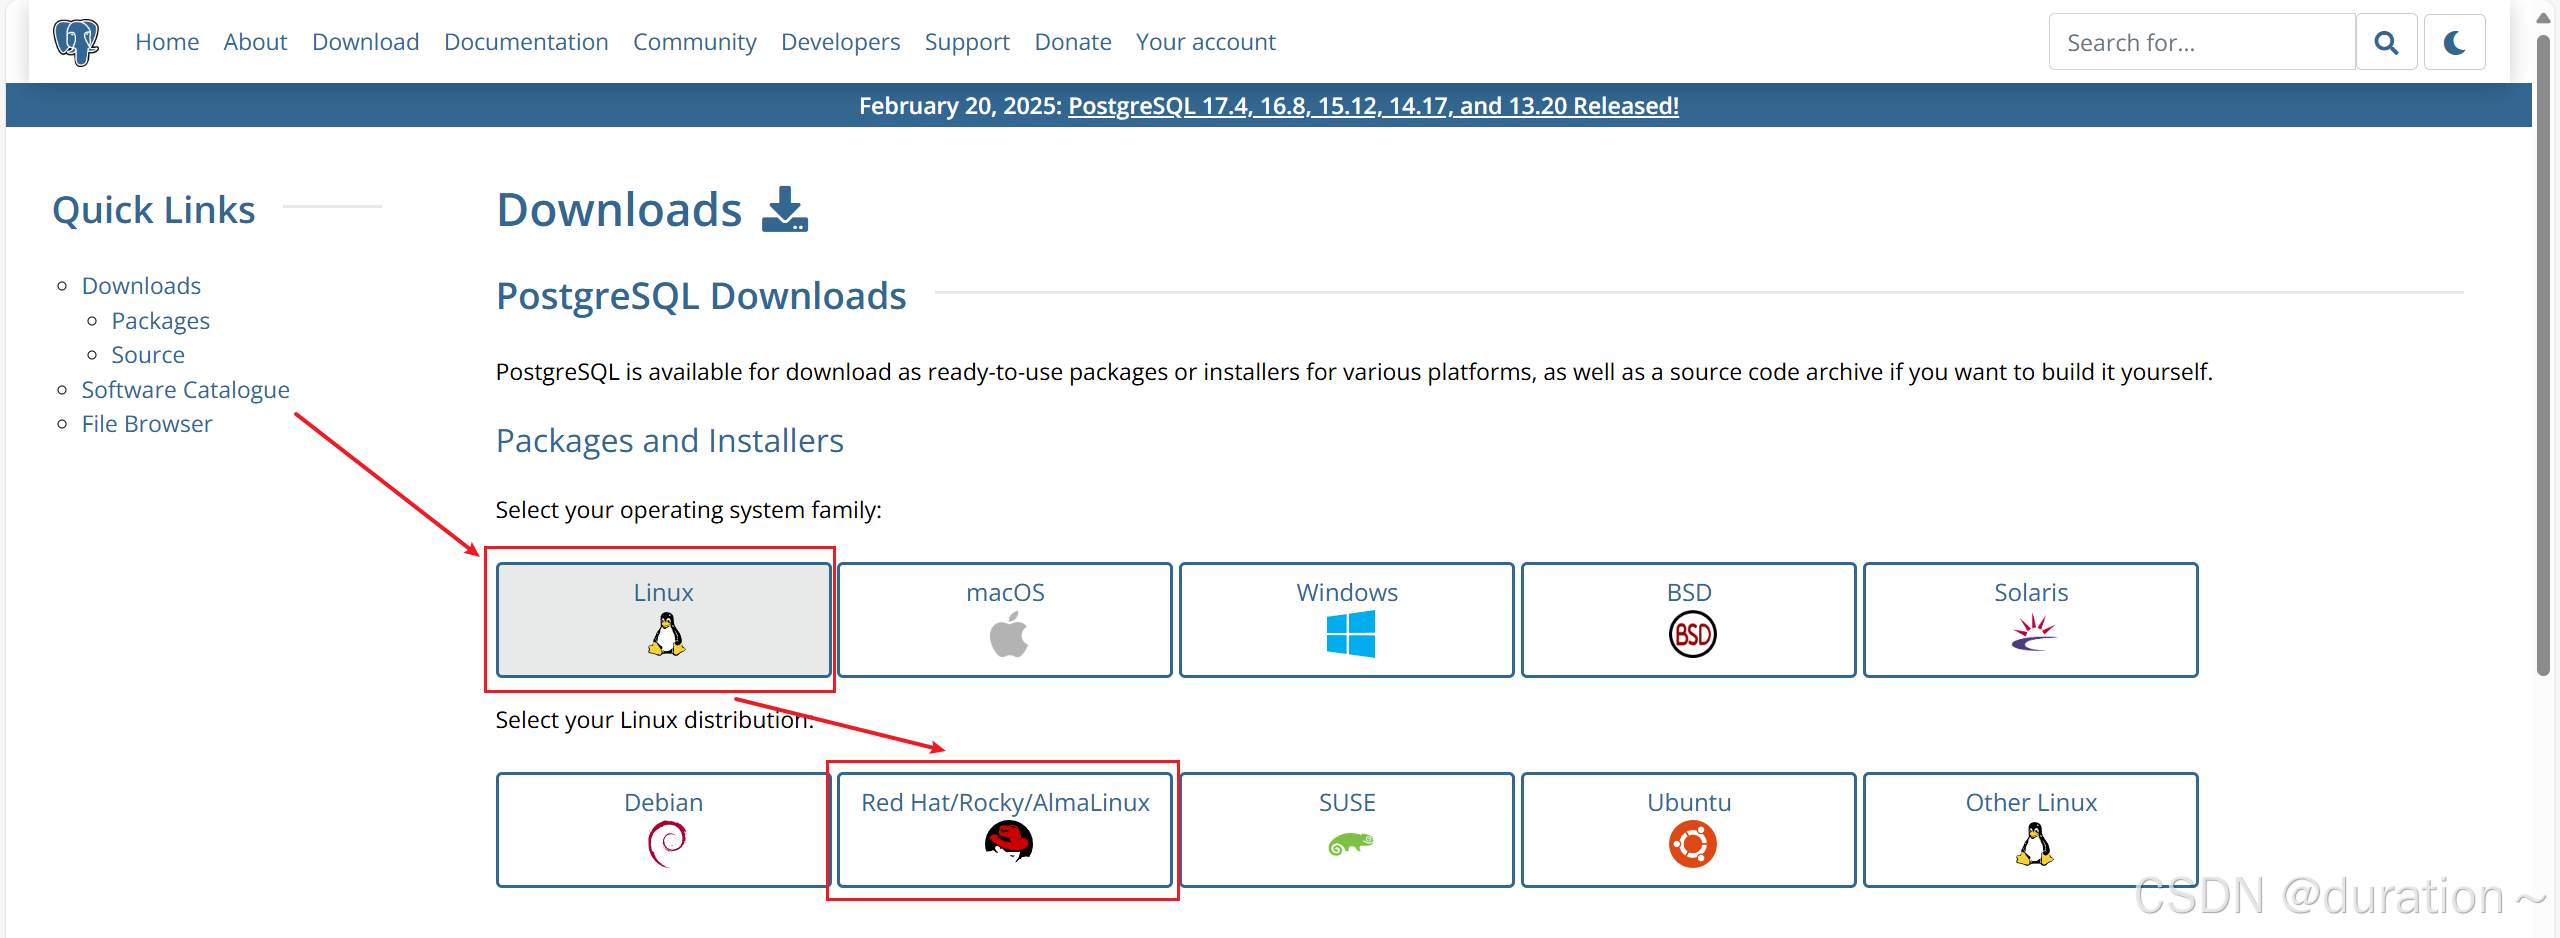
Task: Open Source in Quick Links
Action: pos(148,355)
